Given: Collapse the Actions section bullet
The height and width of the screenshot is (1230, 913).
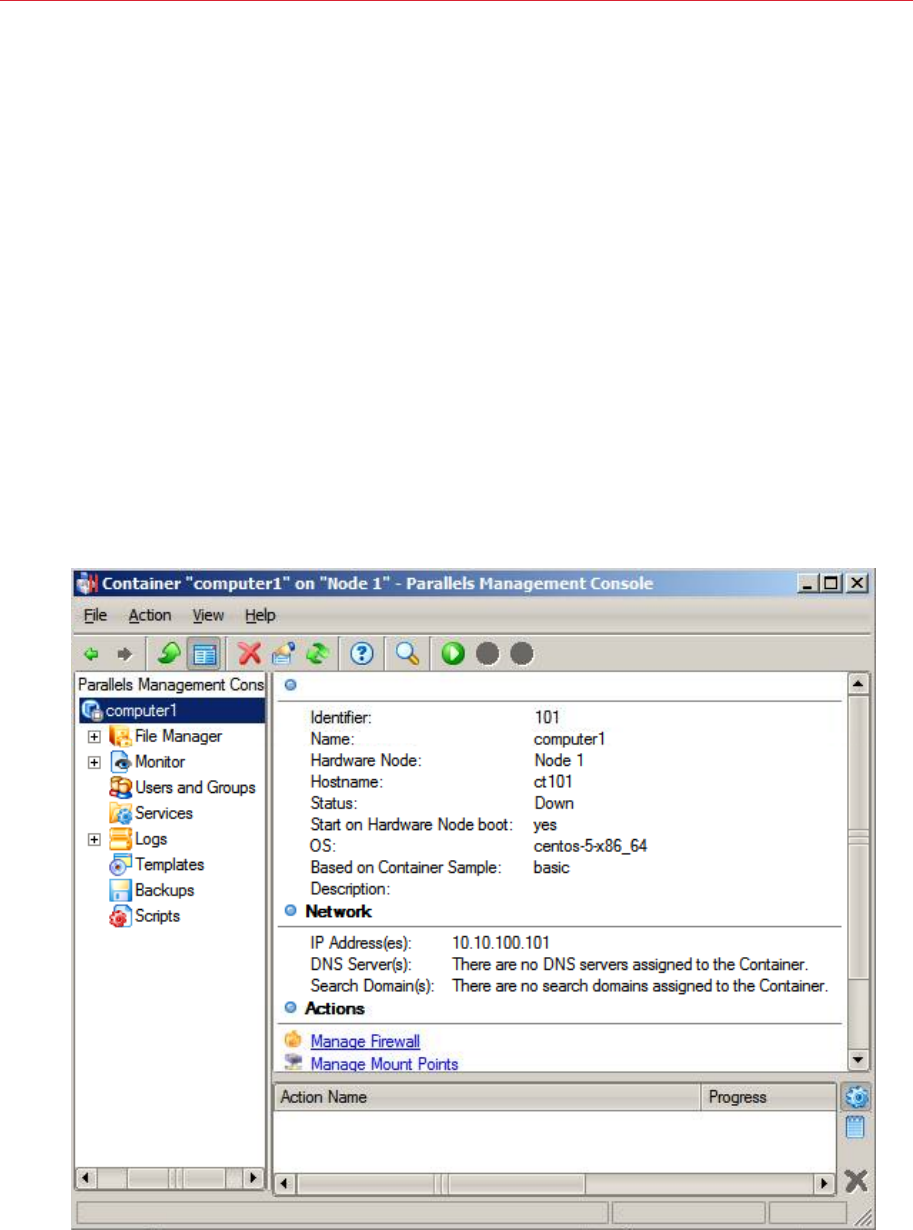Looking at the screenshot, I should tap(291, 1008).
